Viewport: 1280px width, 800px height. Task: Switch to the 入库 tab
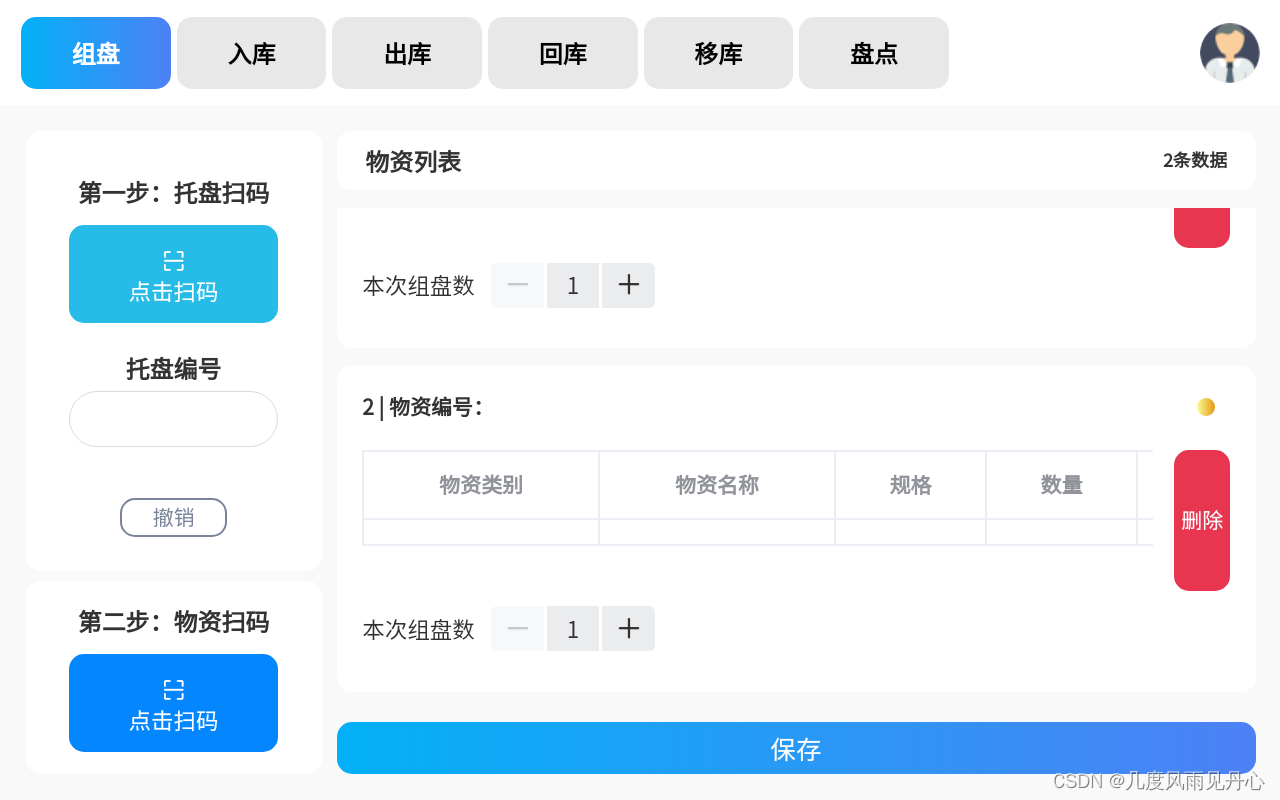[252, 53]
